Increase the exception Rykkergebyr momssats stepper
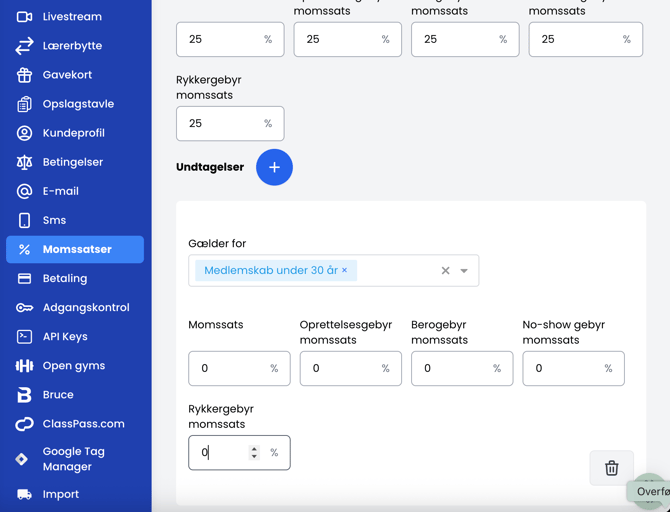The width and height of the screenshot is (670, 512). click(254, 448)
